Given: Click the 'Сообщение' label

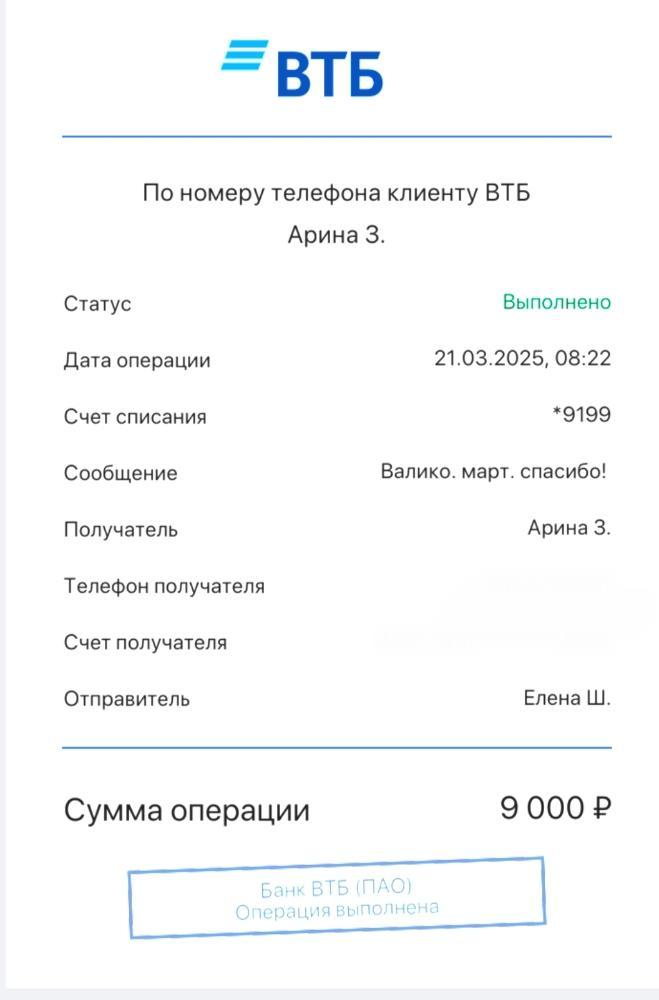Looking at the screenshot, I should 121,473.
